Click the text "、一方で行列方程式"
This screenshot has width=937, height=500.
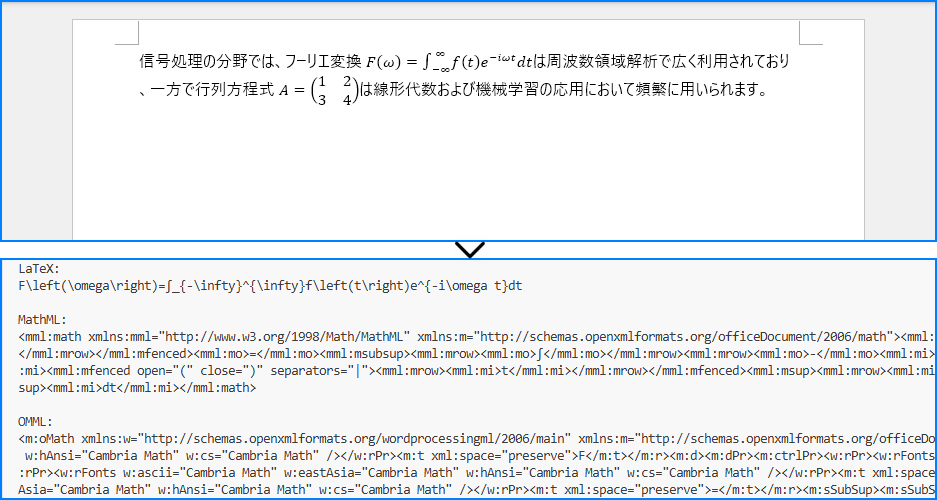[206, 91]
